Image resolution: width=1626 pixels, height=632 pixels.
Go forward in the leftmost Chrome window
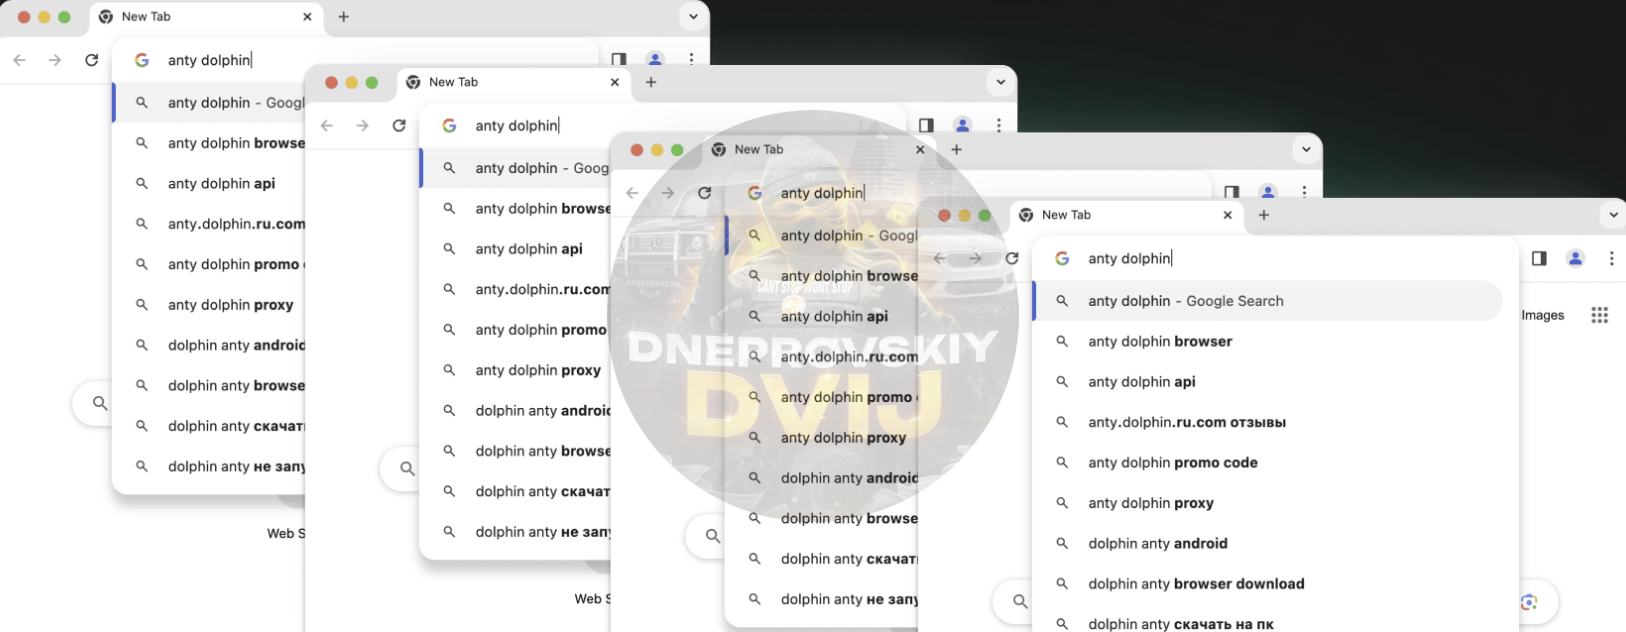point(55,60)
